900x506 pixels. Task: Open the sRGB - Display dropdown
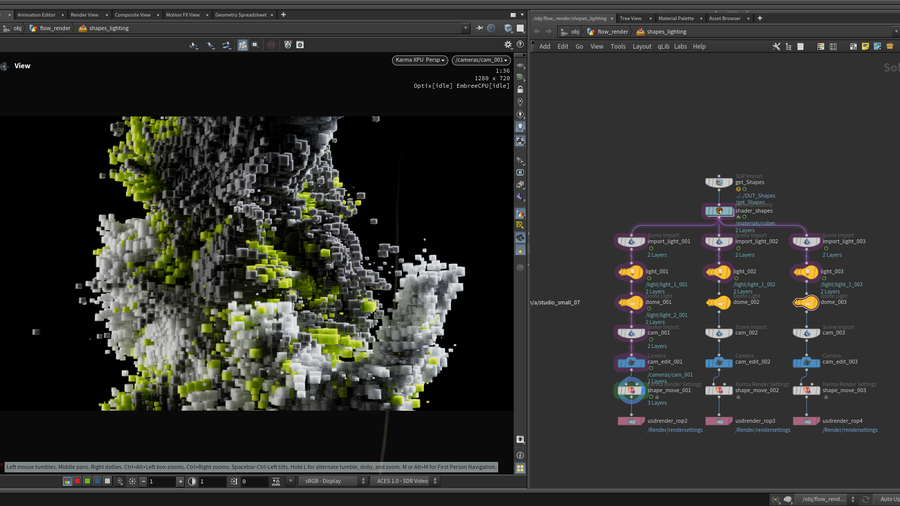click(x=333, y=481)
